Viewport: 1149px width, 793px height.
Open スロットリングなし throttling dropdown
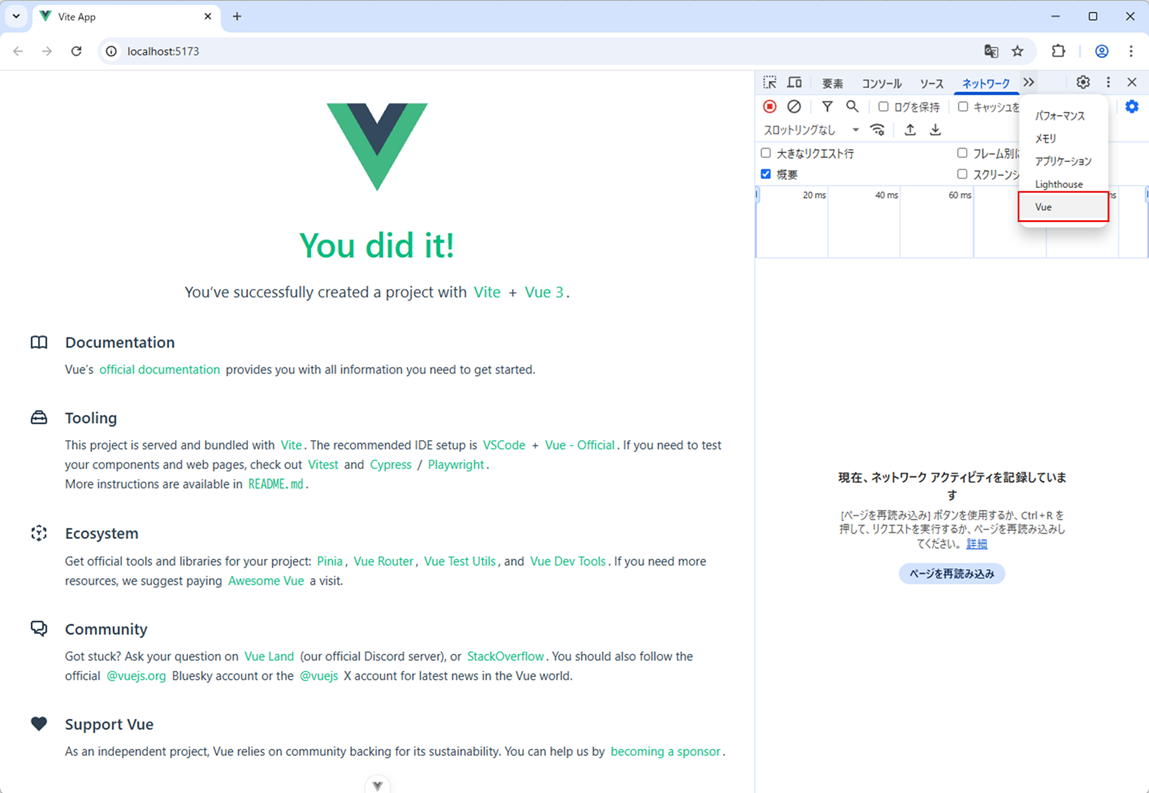(x=811, y=130)
